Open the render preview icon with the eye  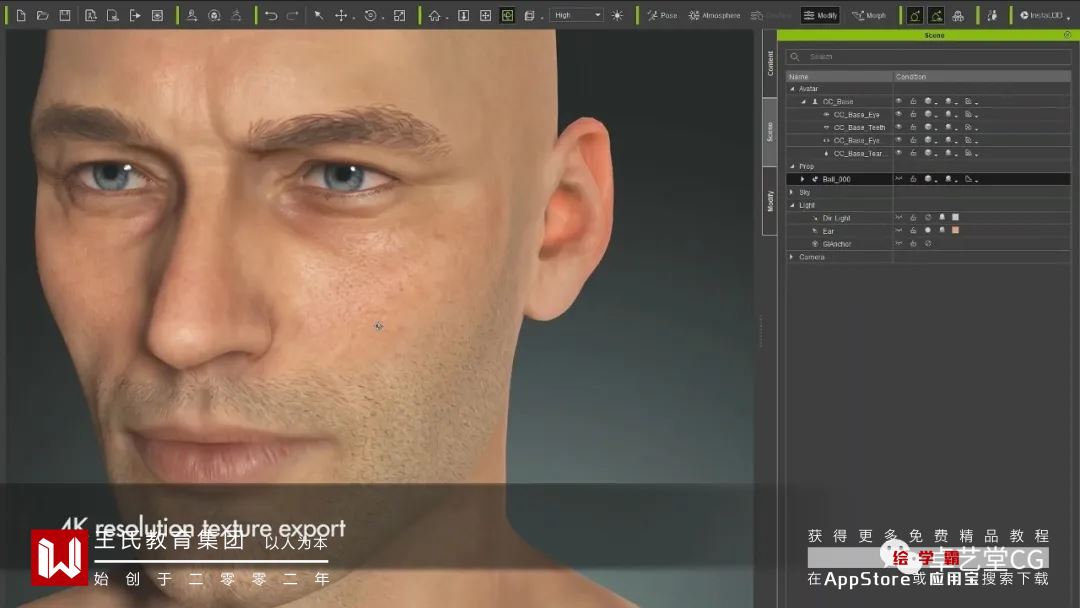click(158, 15)
